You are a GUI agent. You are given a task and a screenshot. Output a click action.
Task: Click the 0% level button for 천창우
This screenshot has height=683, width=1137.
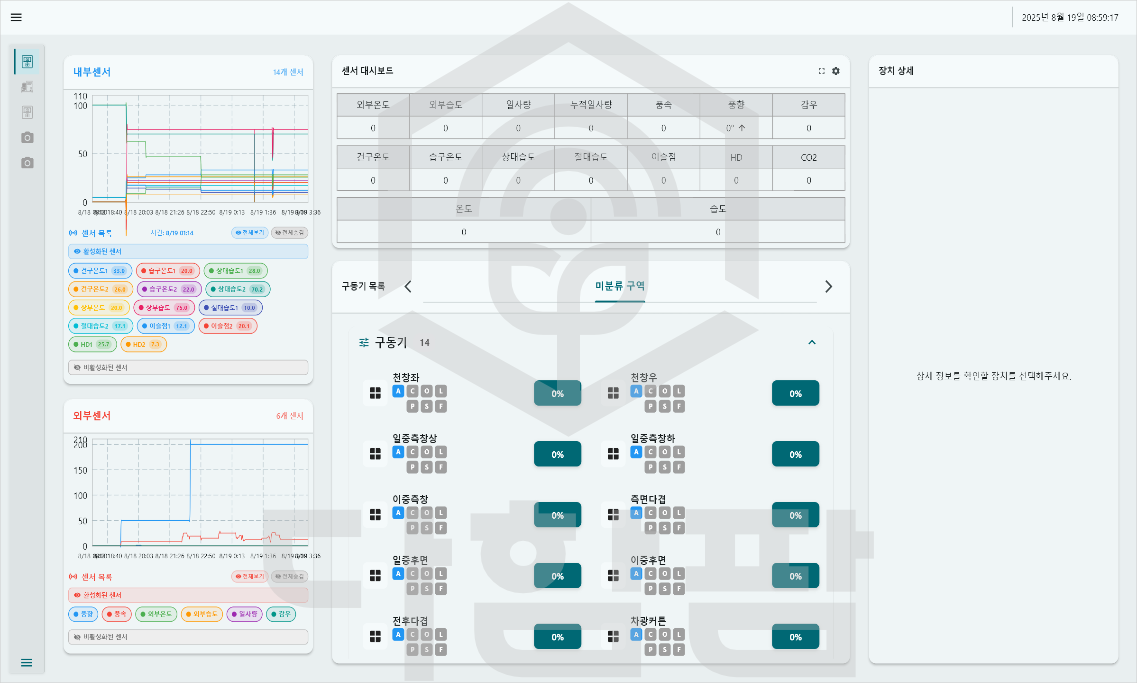coord(795,394)
